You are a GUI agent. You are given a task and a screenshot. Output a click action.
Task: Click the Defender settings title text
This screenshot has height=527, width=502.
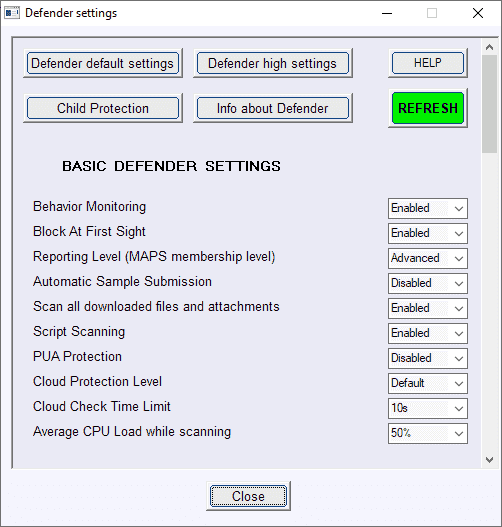pyautogui.click(x=71, y=13)
